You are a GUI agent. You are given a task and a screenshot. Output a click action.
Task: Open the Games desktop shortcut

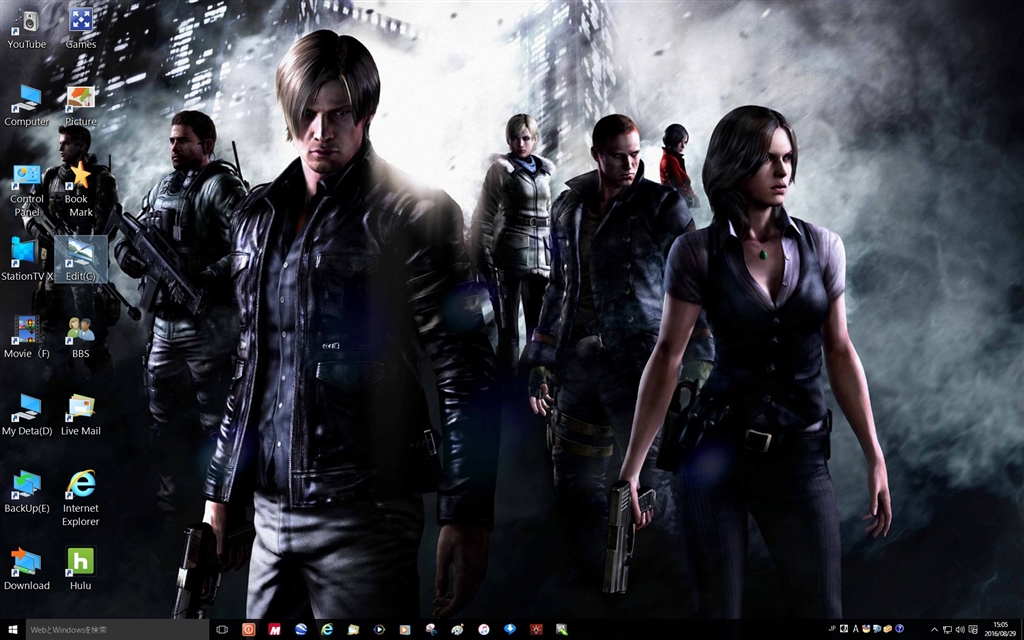tap(80, 29)
